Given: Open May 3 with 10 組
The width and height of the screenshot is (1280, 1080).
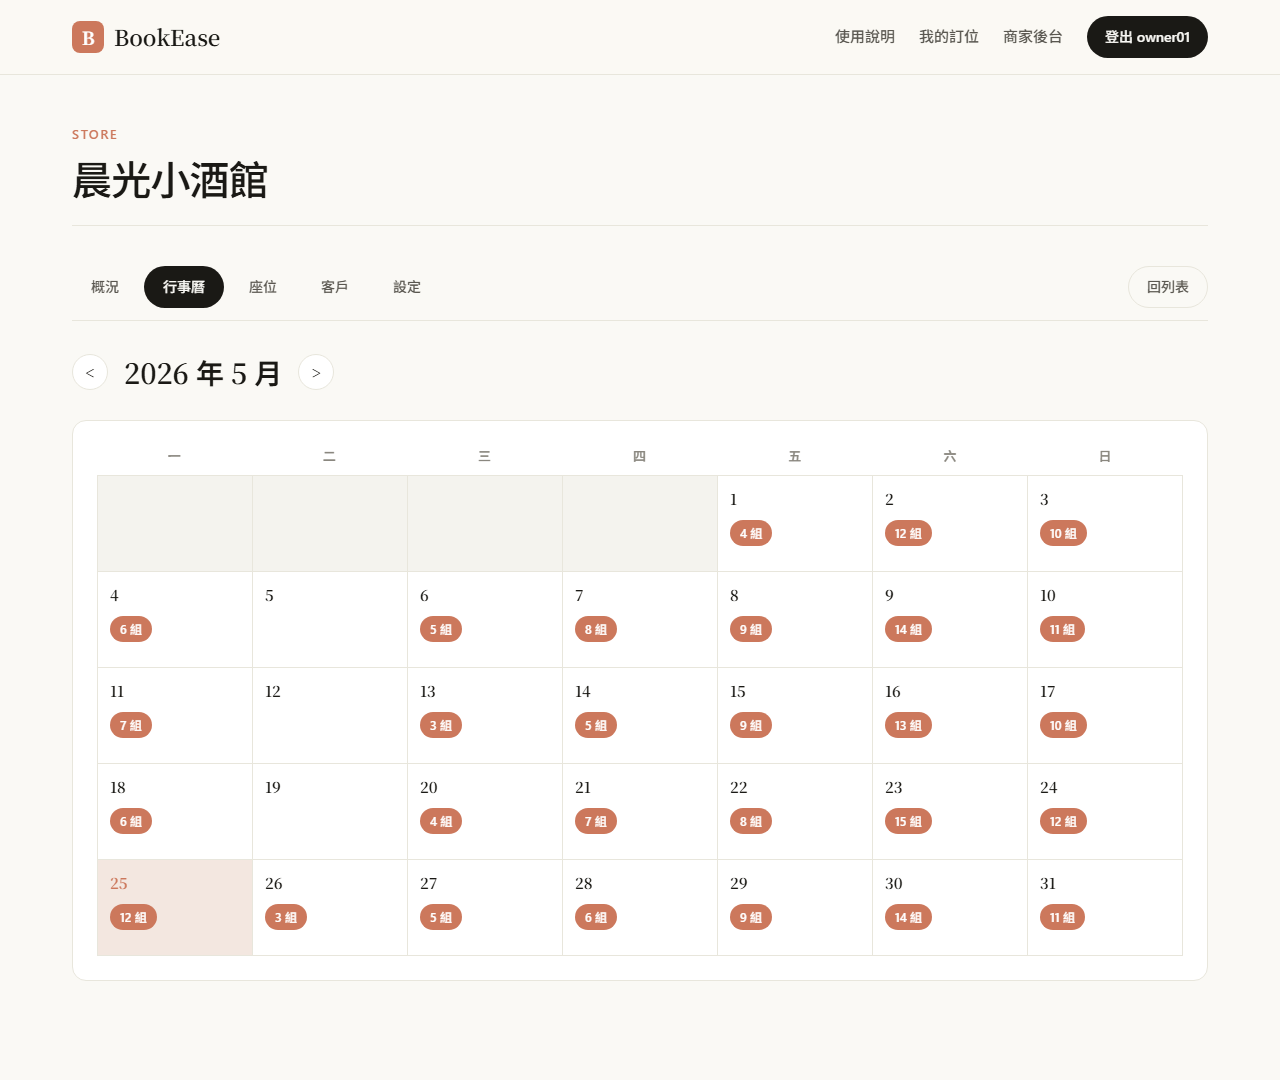Looking at the screenshot, I should click(x=1105, y=524).
